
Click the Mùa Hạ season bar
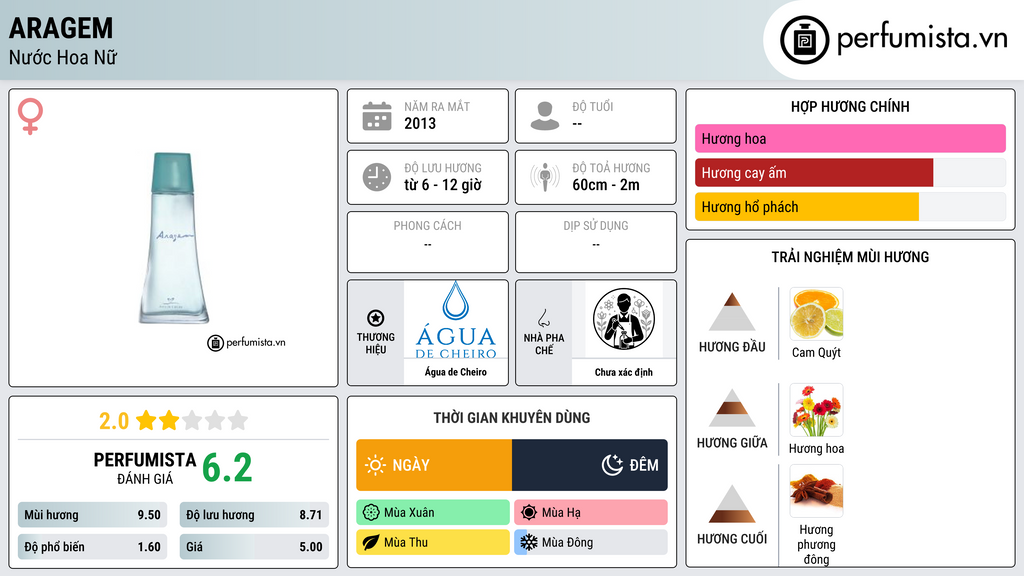tap(591, 513)
